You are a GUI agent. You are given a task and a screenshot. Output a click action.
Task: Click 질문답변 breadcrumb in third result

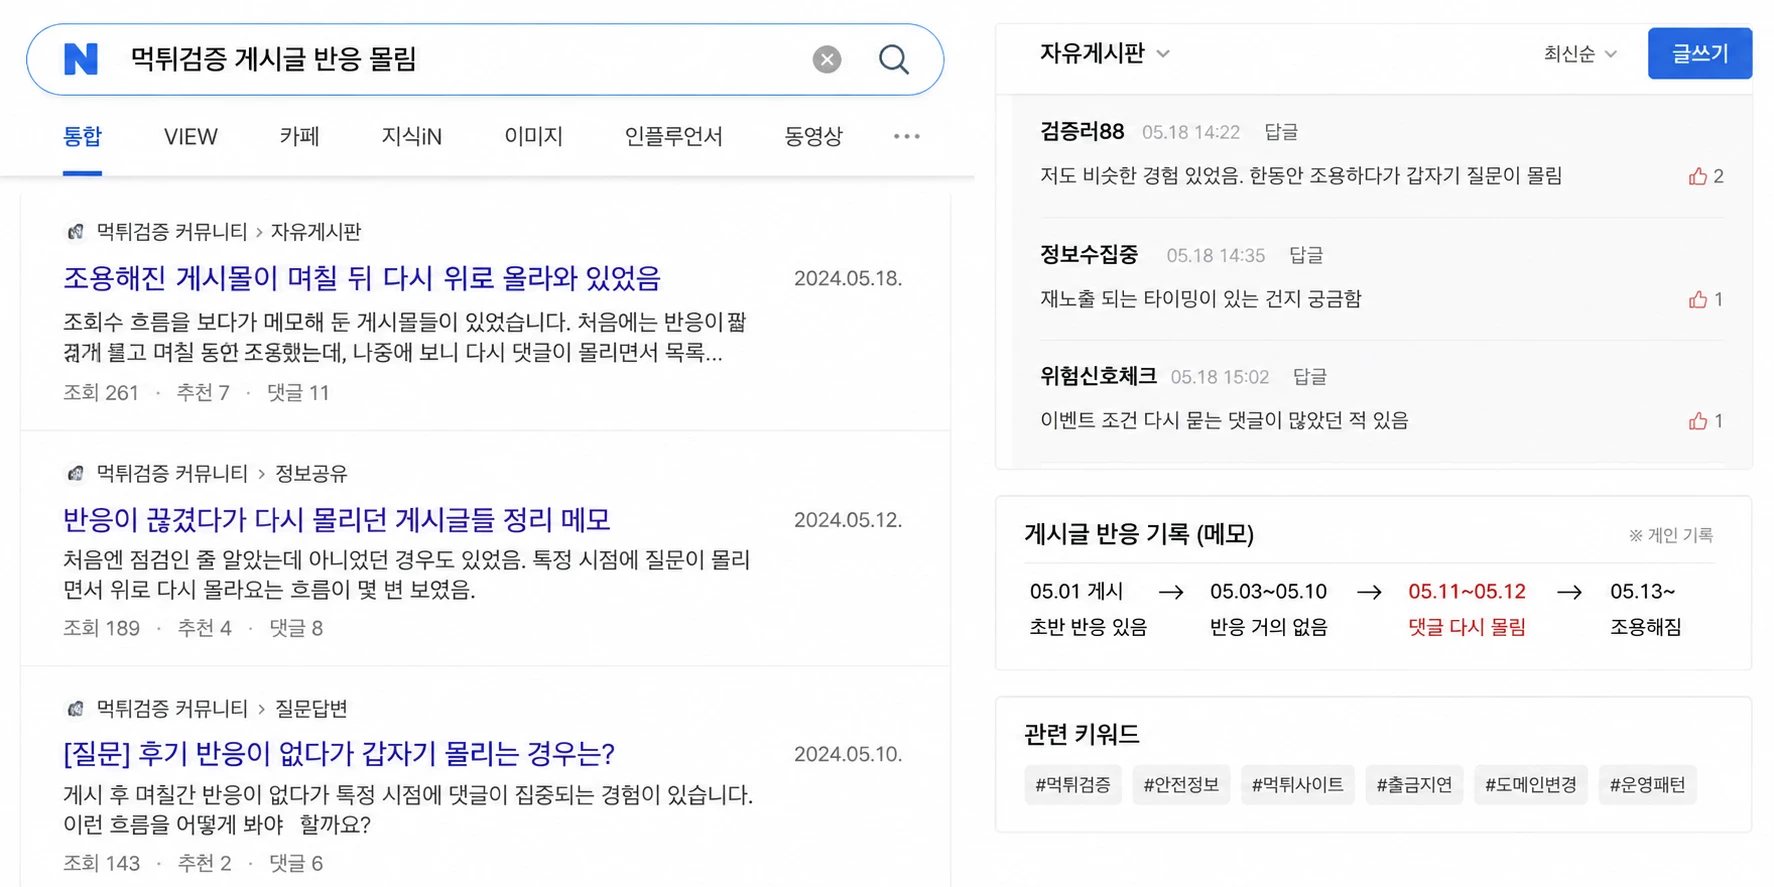311,709
